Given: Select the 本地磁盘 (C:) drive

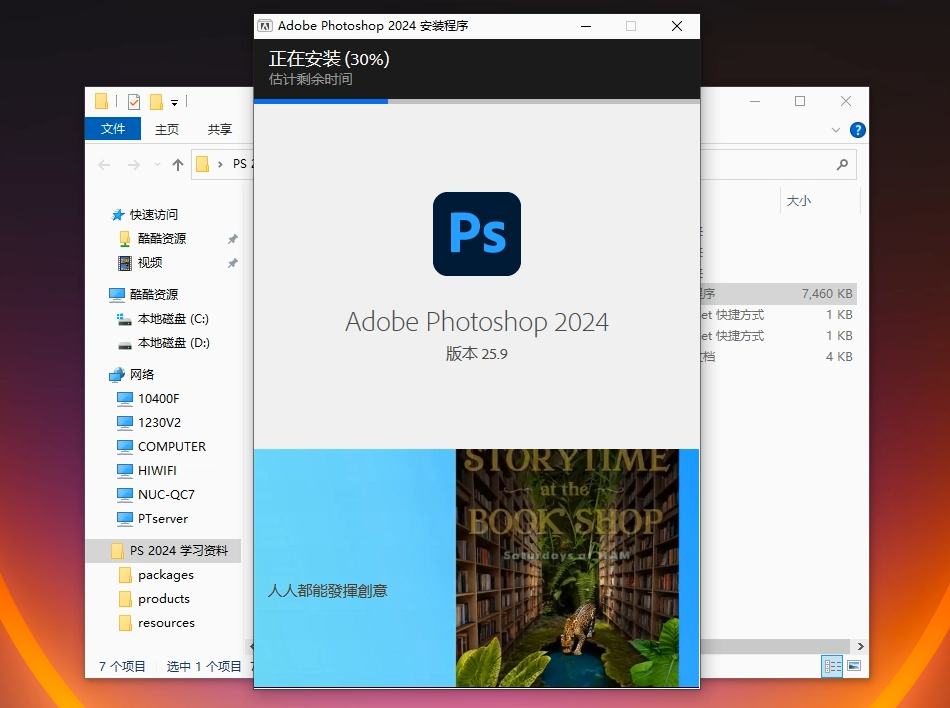Looking at the screenshot, I should (x=173, y=318).
